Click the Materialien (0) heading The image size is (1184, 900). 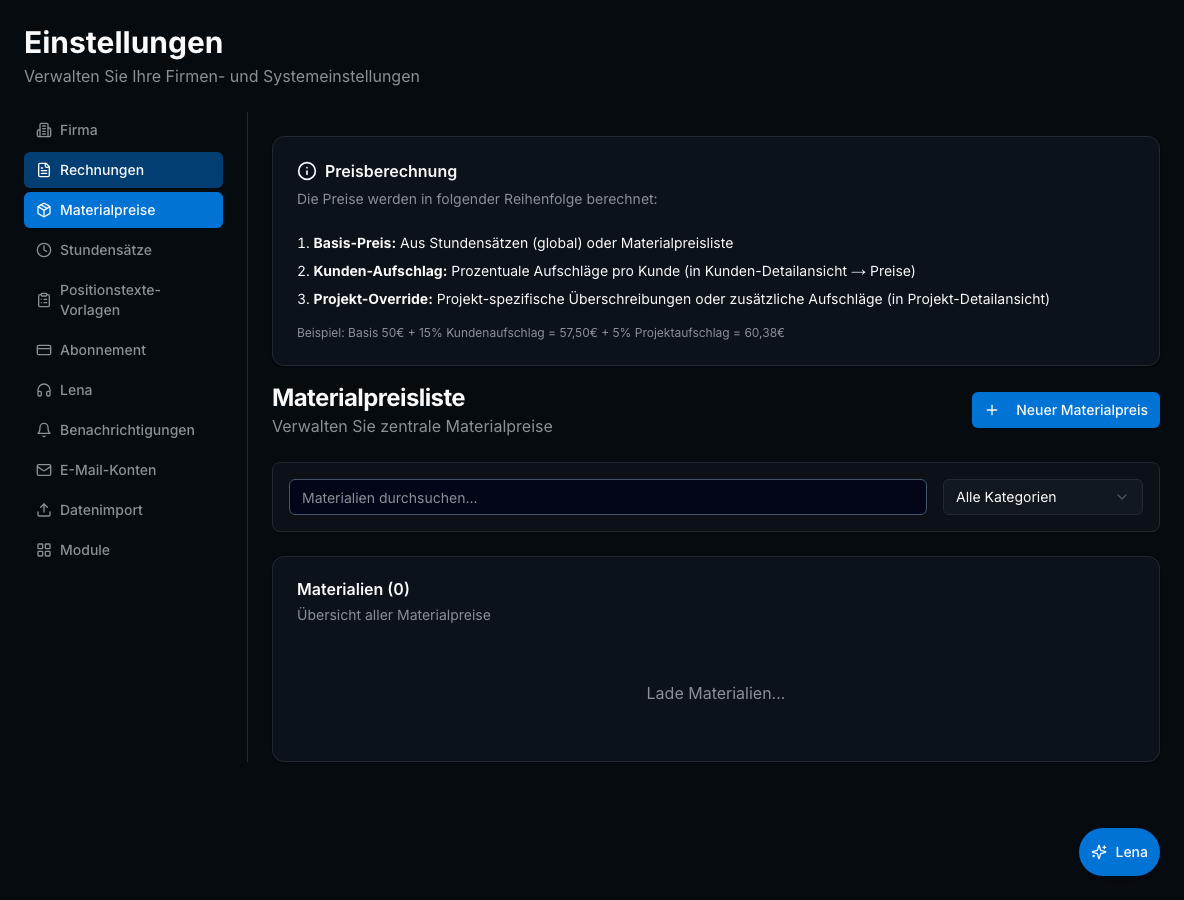coord(353,589)
